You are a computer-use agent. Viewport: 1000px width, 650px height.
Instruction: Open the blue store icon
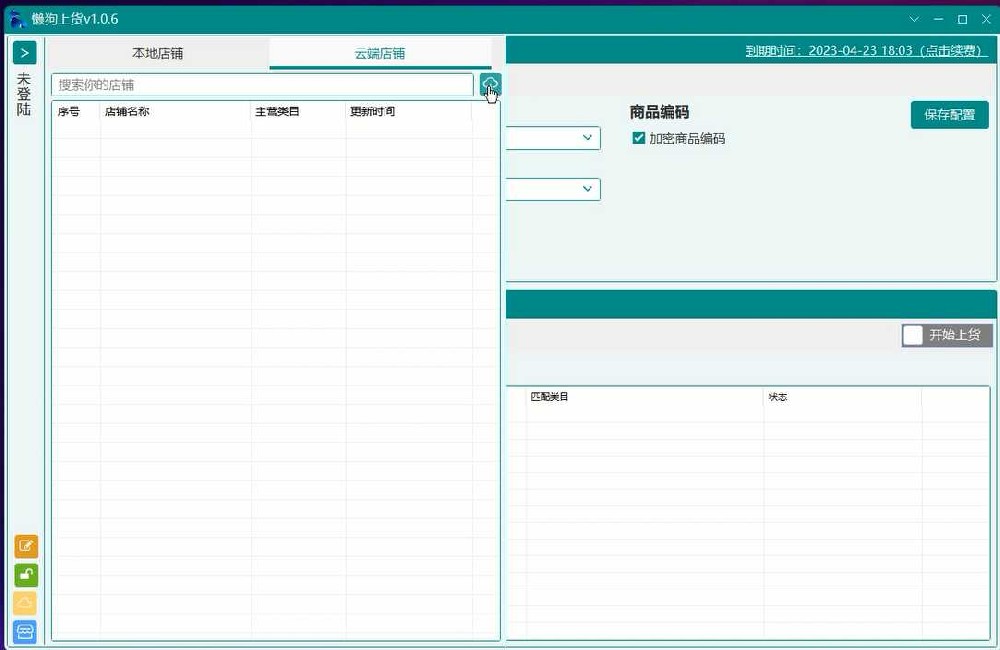click(x=26, y=632)
